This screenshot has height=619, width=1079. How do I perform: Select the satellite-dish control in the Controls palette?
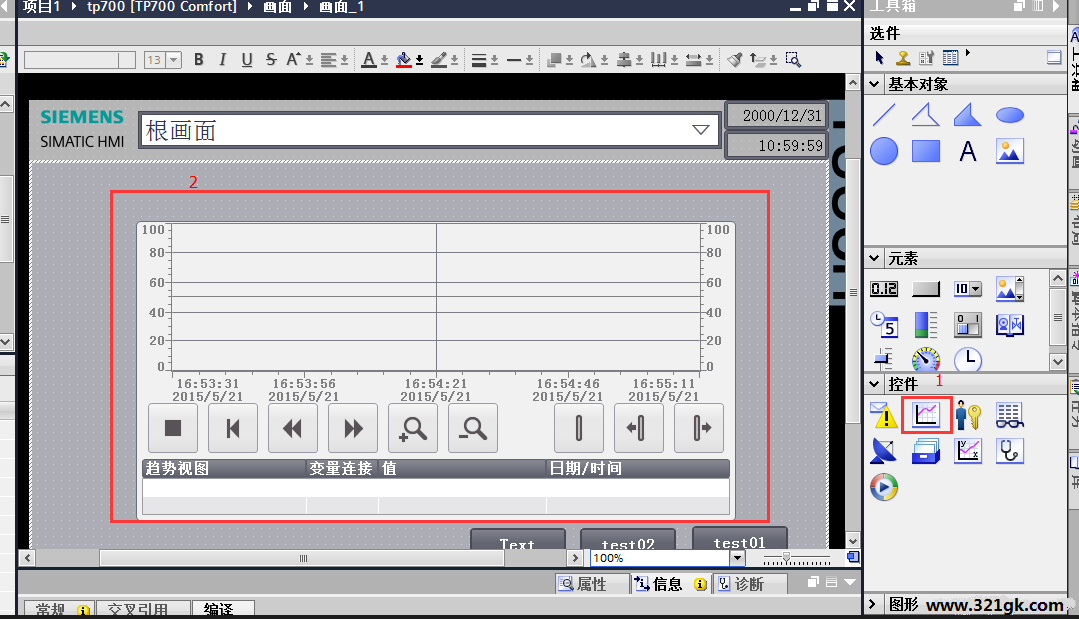pyautogui.click(x=884, y=451)
